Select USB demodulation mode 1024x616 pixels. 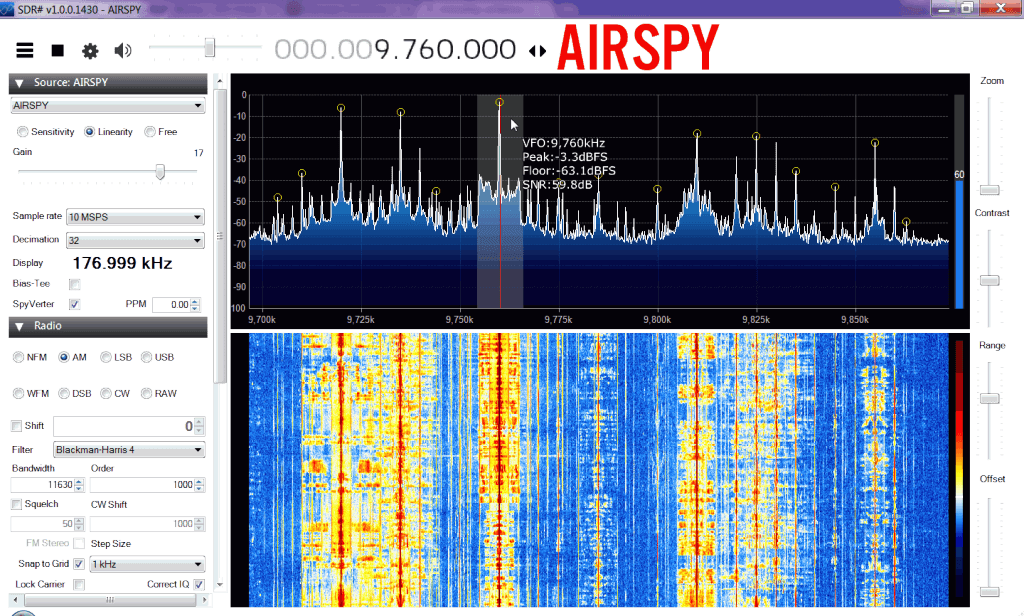147,357
